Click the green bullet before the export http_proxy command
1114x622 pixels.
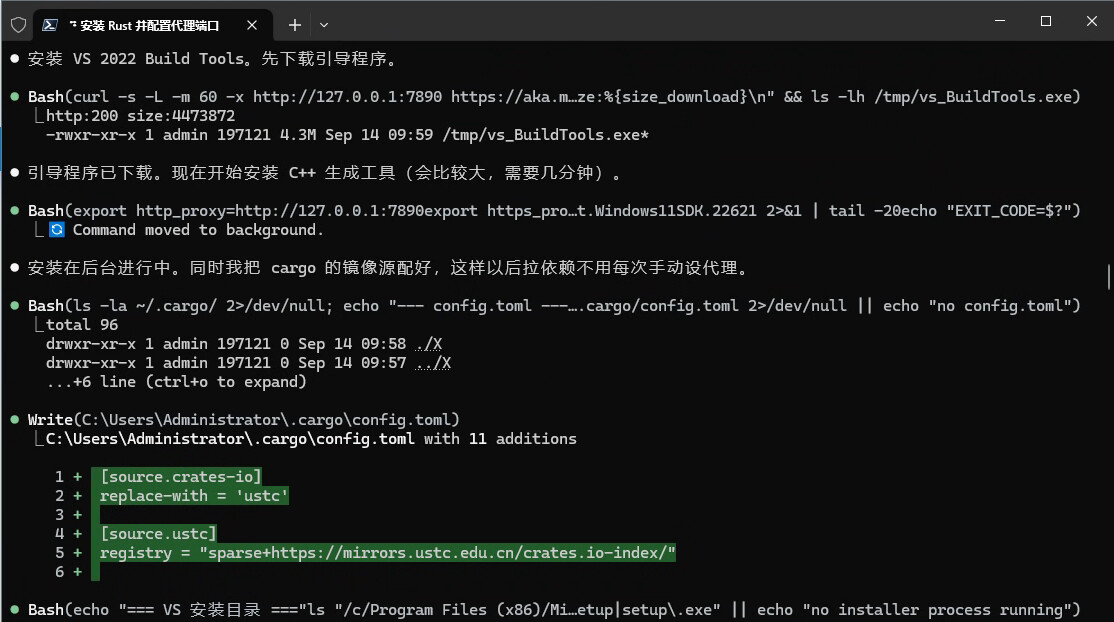14,210
